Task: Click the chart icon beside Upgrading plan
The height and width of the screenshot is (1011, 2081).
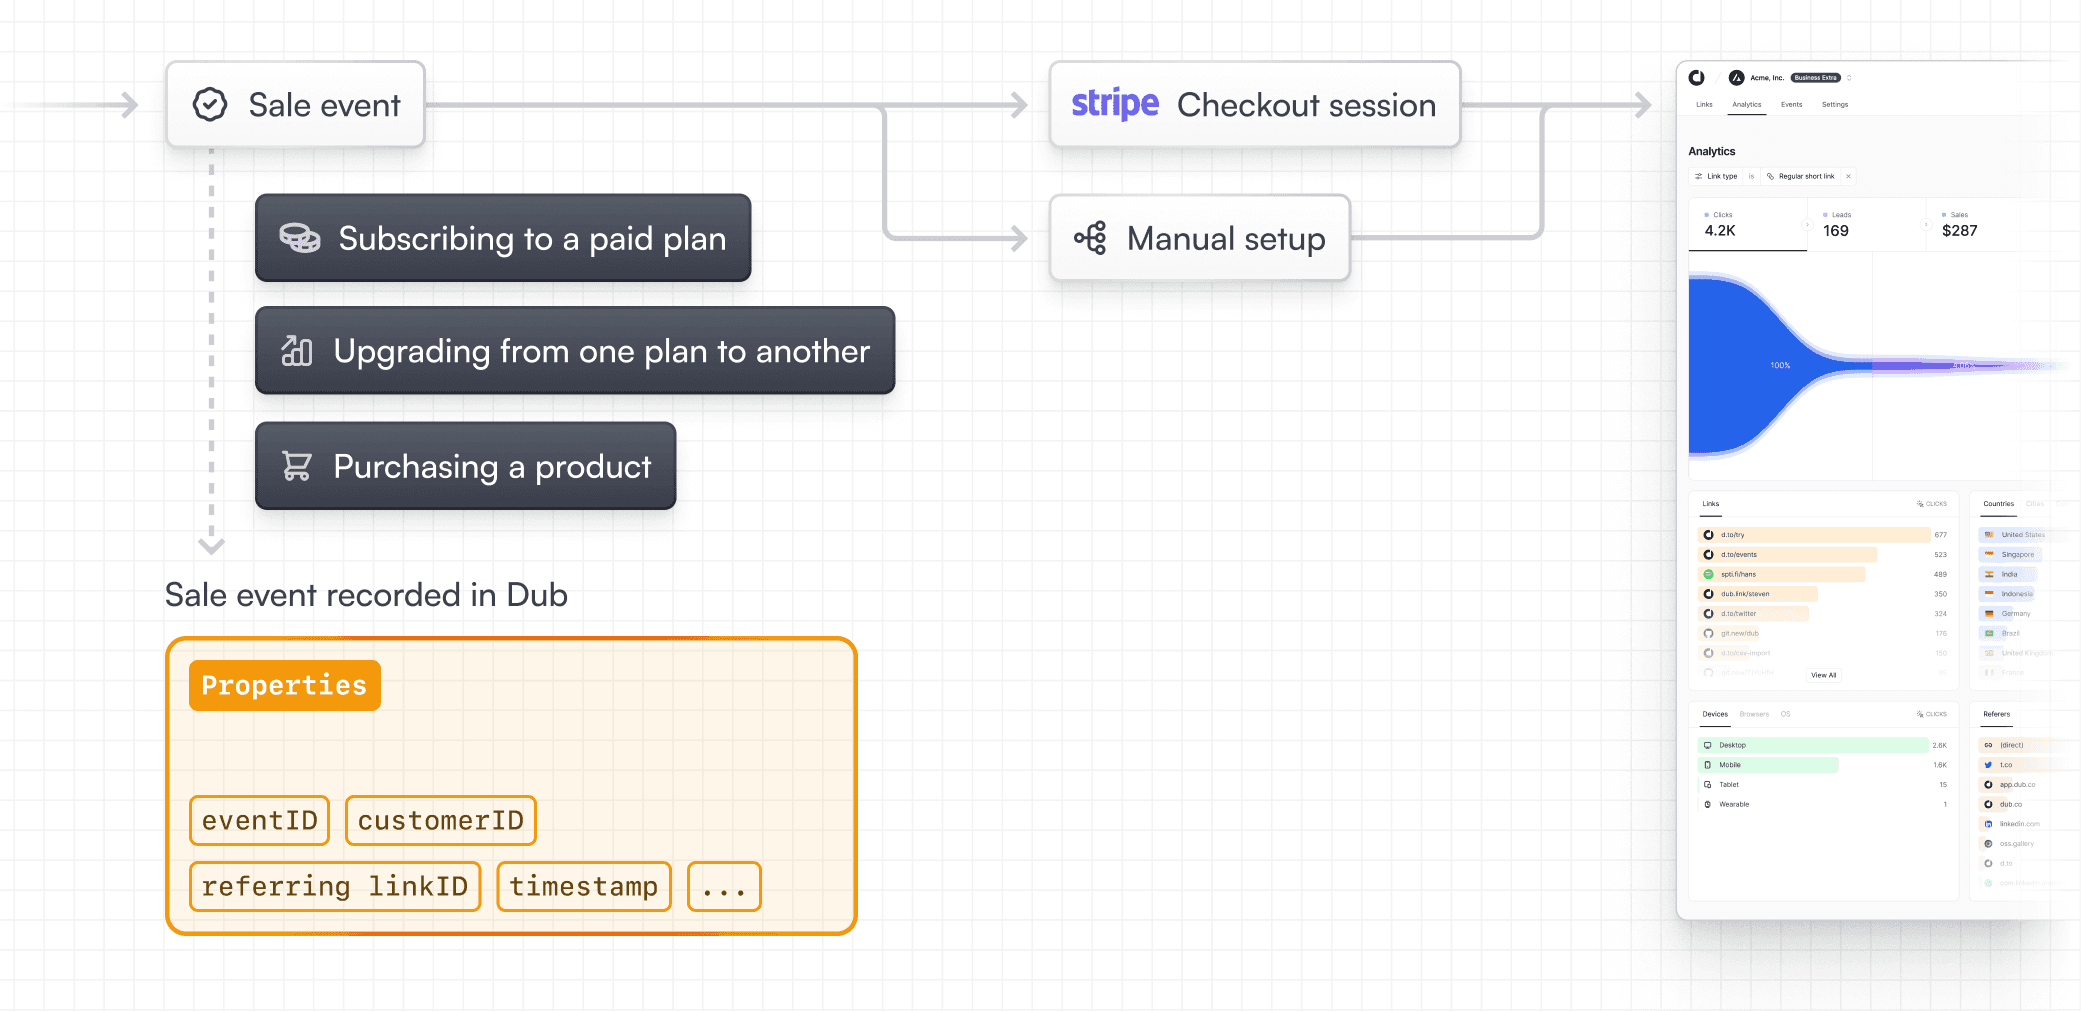Action: 297,351
